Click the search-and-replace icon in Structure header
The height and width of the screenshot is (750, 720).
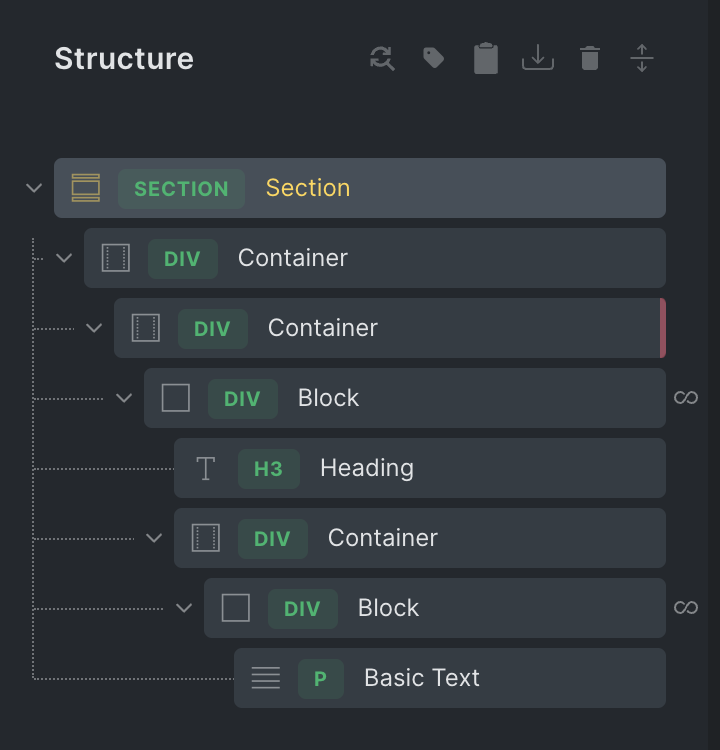tap(382, 59)
